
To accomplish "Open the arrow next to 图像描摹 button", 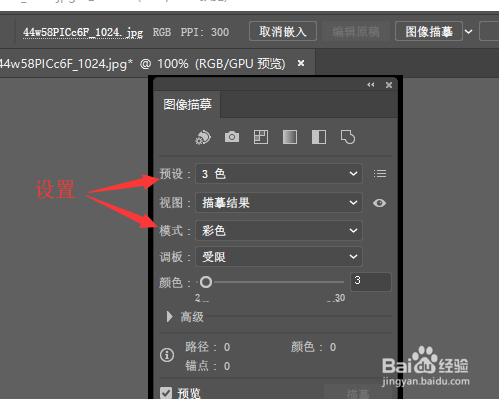I will [x=469, y=32].
